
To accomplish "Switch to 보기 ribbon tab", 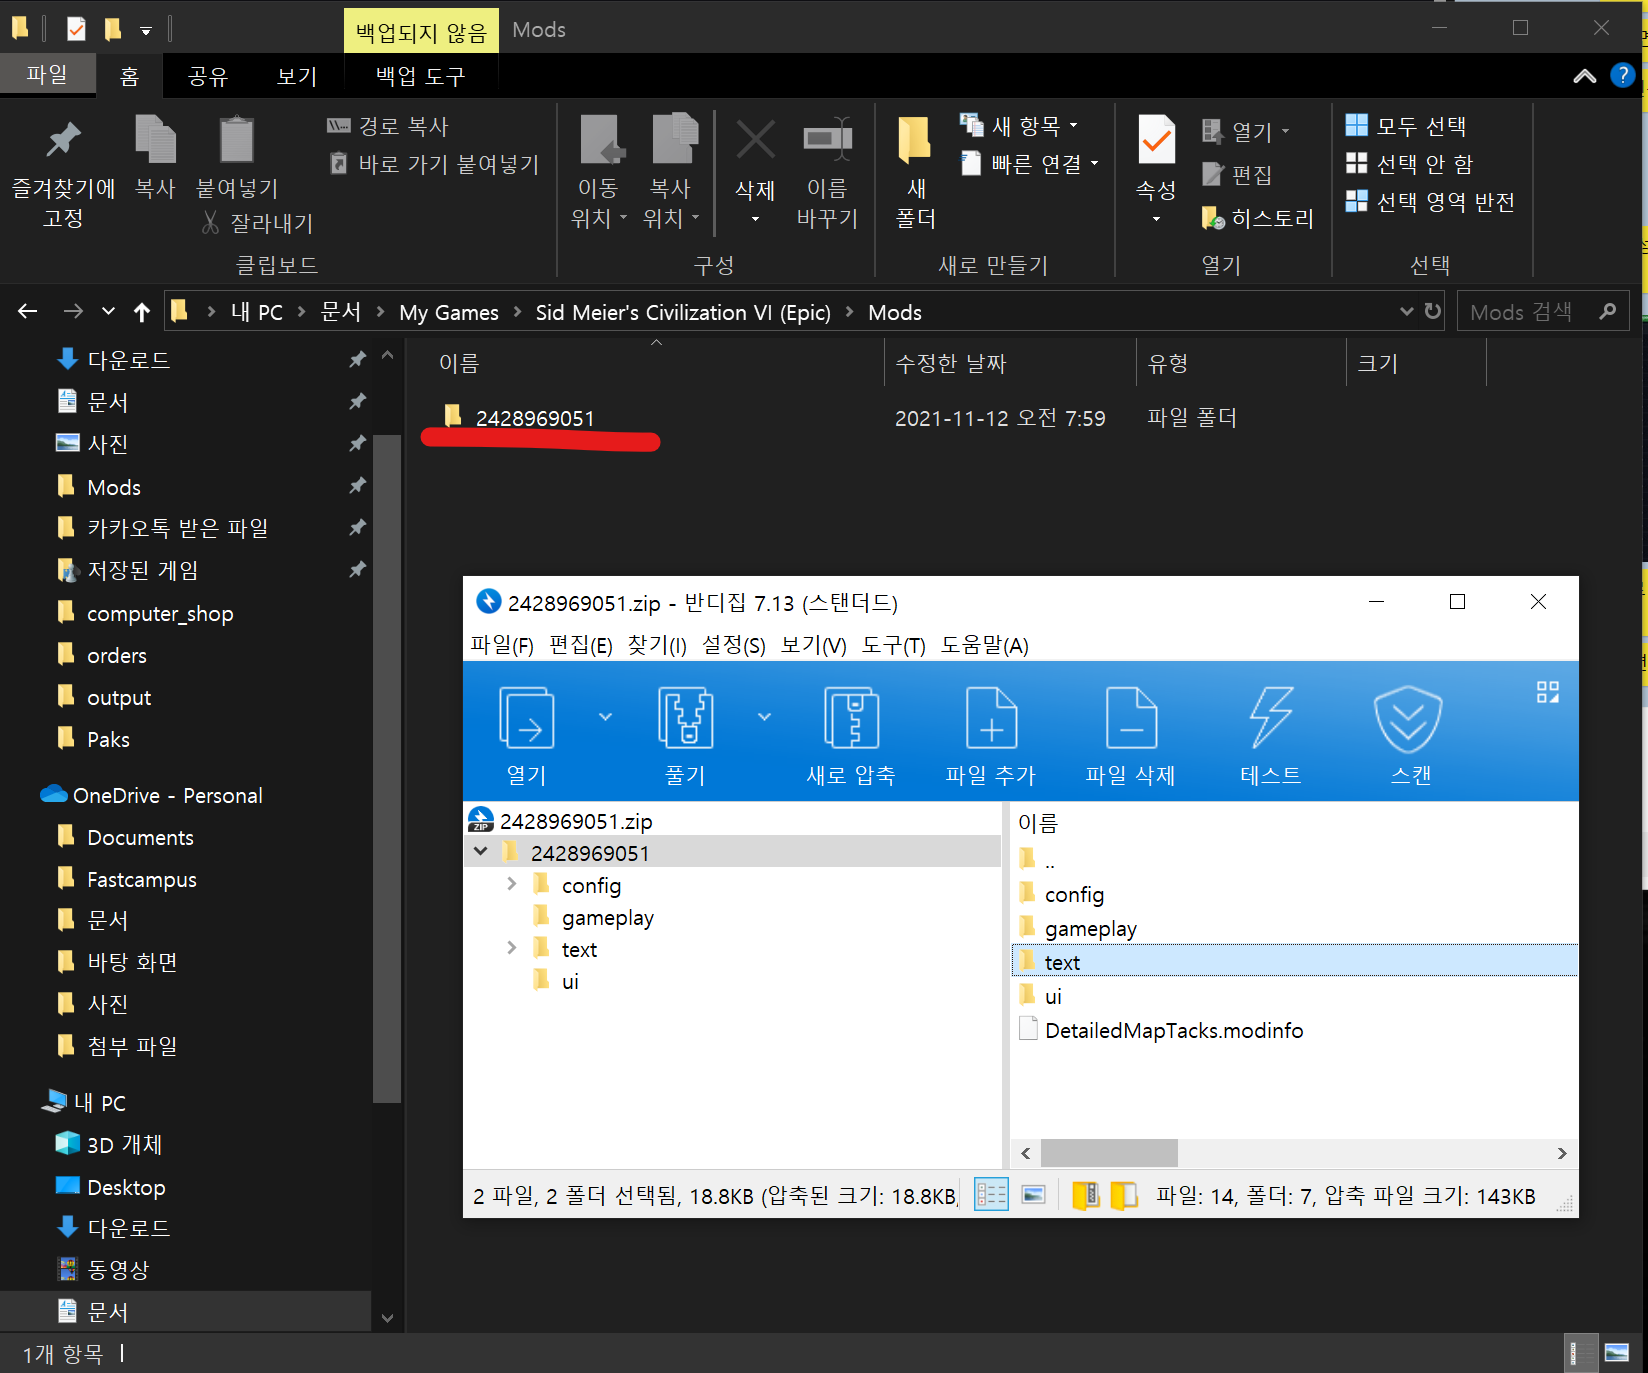I will [x=297, y=76].
